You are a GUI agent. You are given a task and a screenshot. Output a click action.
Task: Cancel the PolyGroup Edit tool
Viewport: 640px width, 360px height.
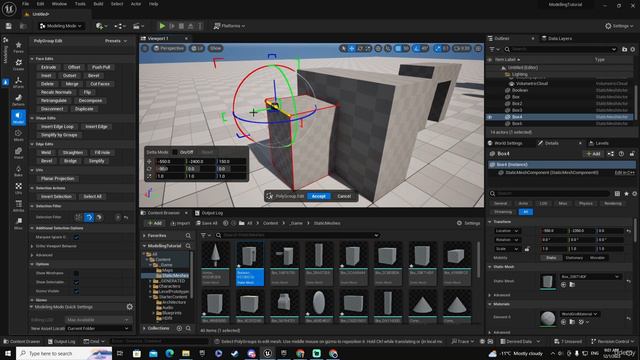[344, 196]
